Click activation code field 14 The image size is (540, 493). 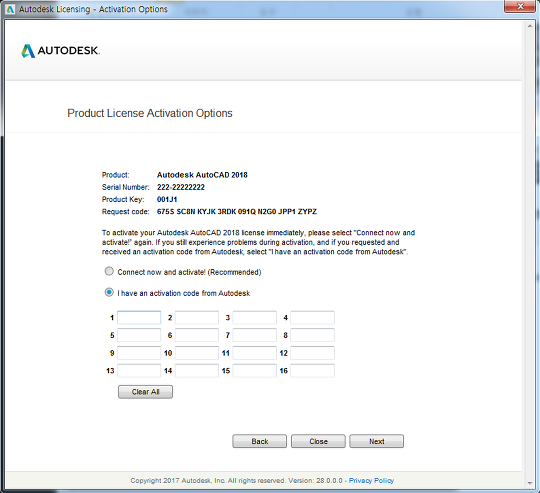tap(197, 371)
